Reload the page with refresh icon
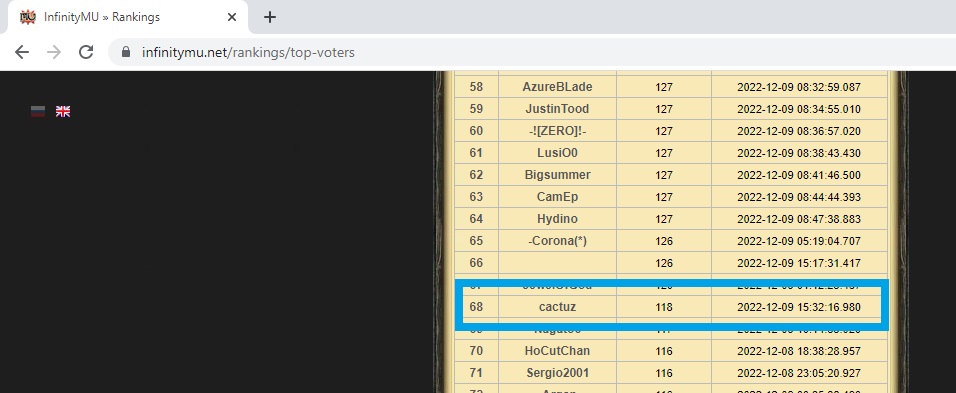 click(86, 52)
